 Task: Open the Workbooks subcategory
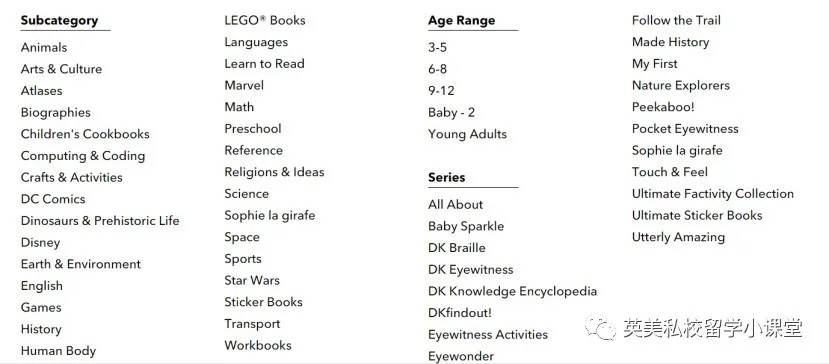click(258, 345)
